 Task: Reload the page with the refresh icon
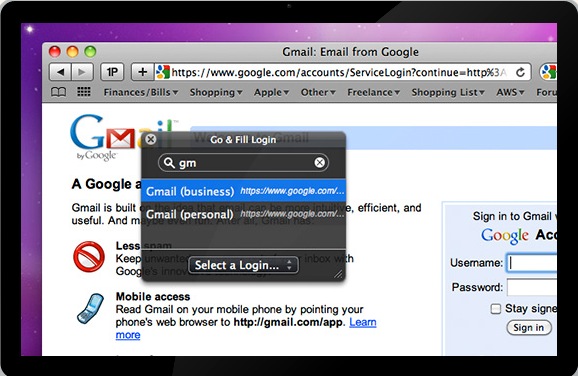coord(520,72)
